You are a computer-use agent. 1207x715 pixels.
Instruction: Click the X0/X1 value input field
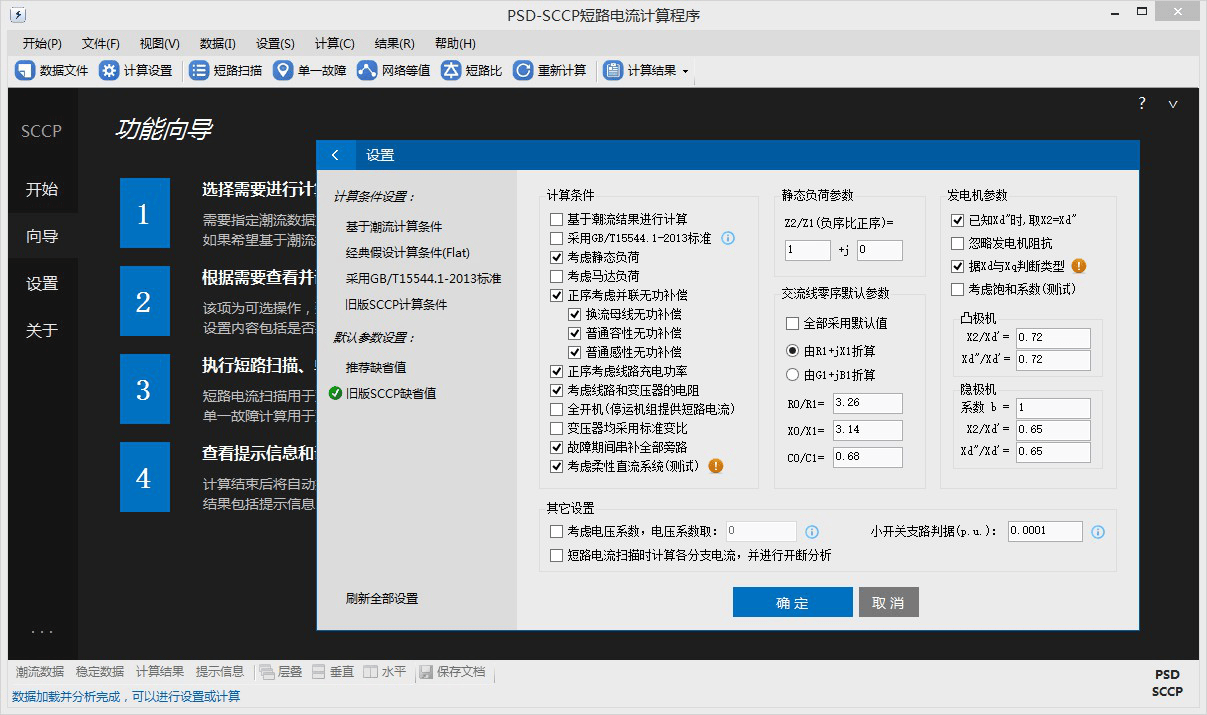pos(867,430)
